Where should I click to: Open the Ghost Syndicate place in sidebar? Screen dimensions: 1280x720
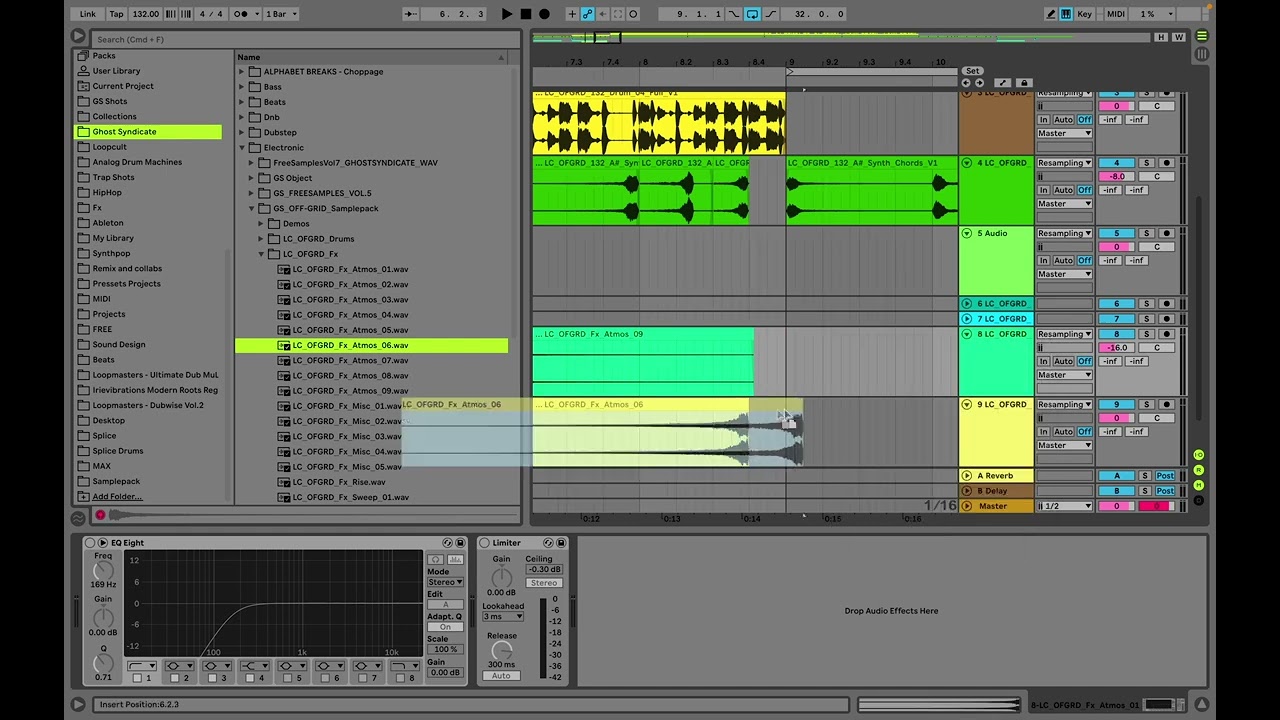point(124,132)
